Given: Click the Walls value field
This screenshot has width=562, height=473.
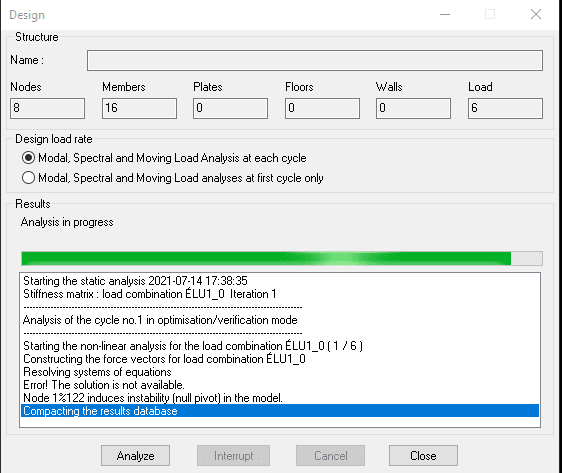Looking at the screenshot, I should tap(413, 108).
